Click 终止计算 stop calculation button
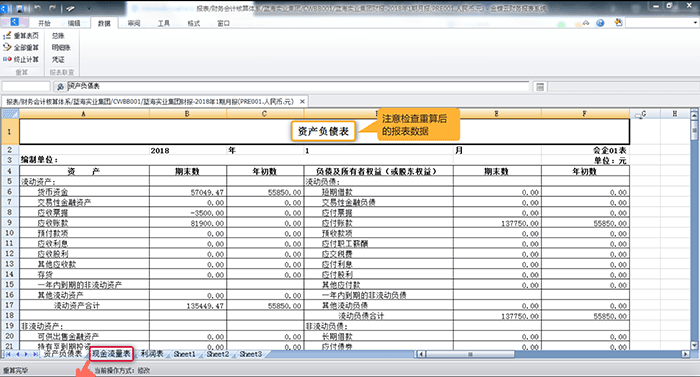The height and width of the screenshot is (377, 700). 21,59
